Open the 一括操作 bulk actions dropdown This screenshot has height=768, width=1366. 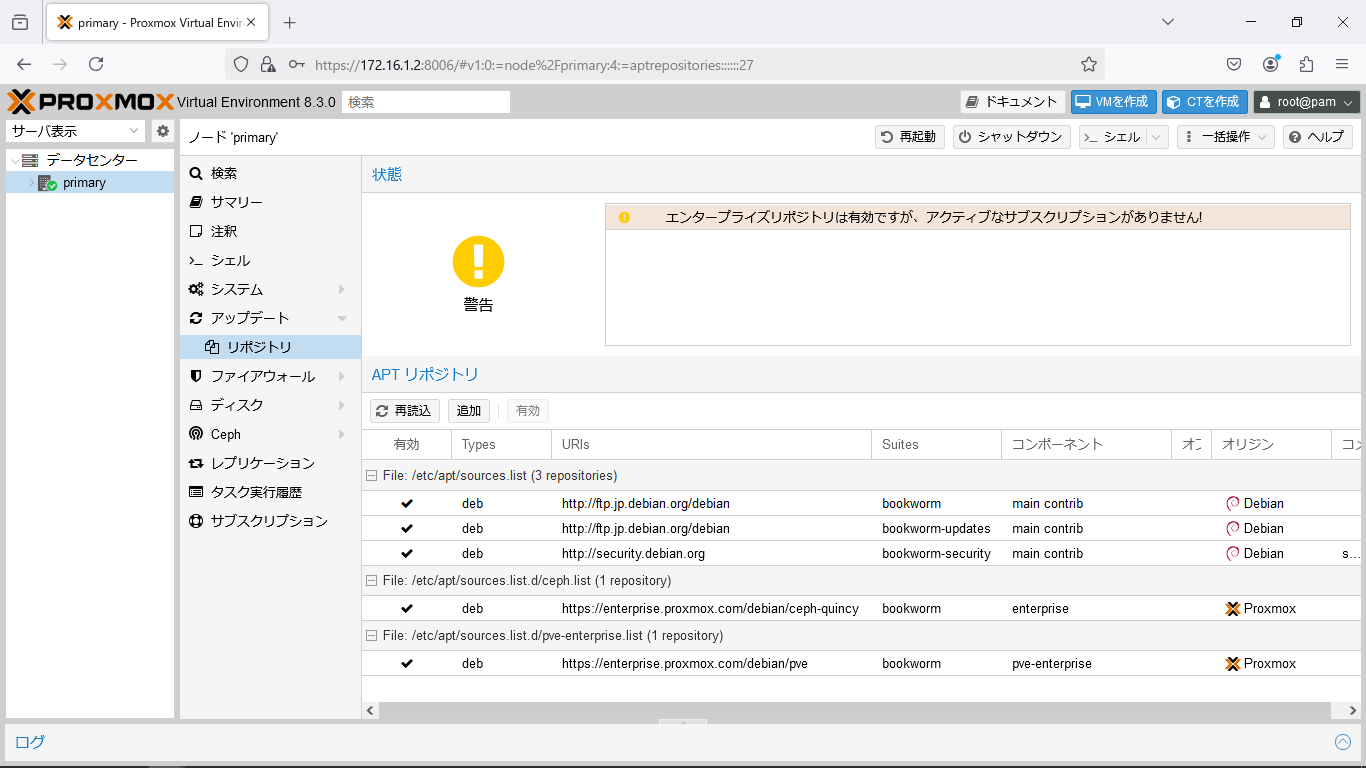point(1225,137)
